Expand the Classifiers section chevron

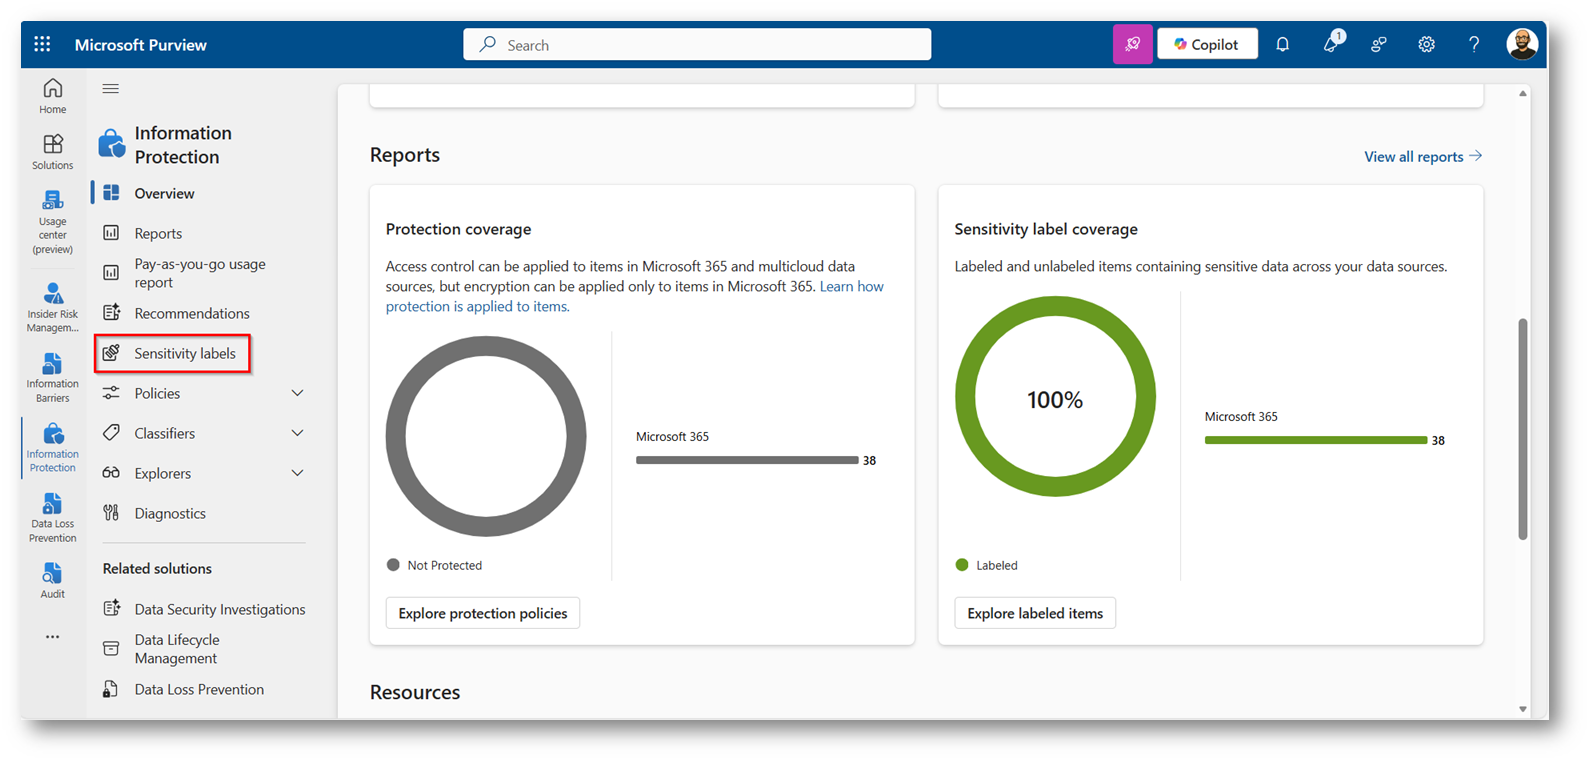[x=297, y=433]
